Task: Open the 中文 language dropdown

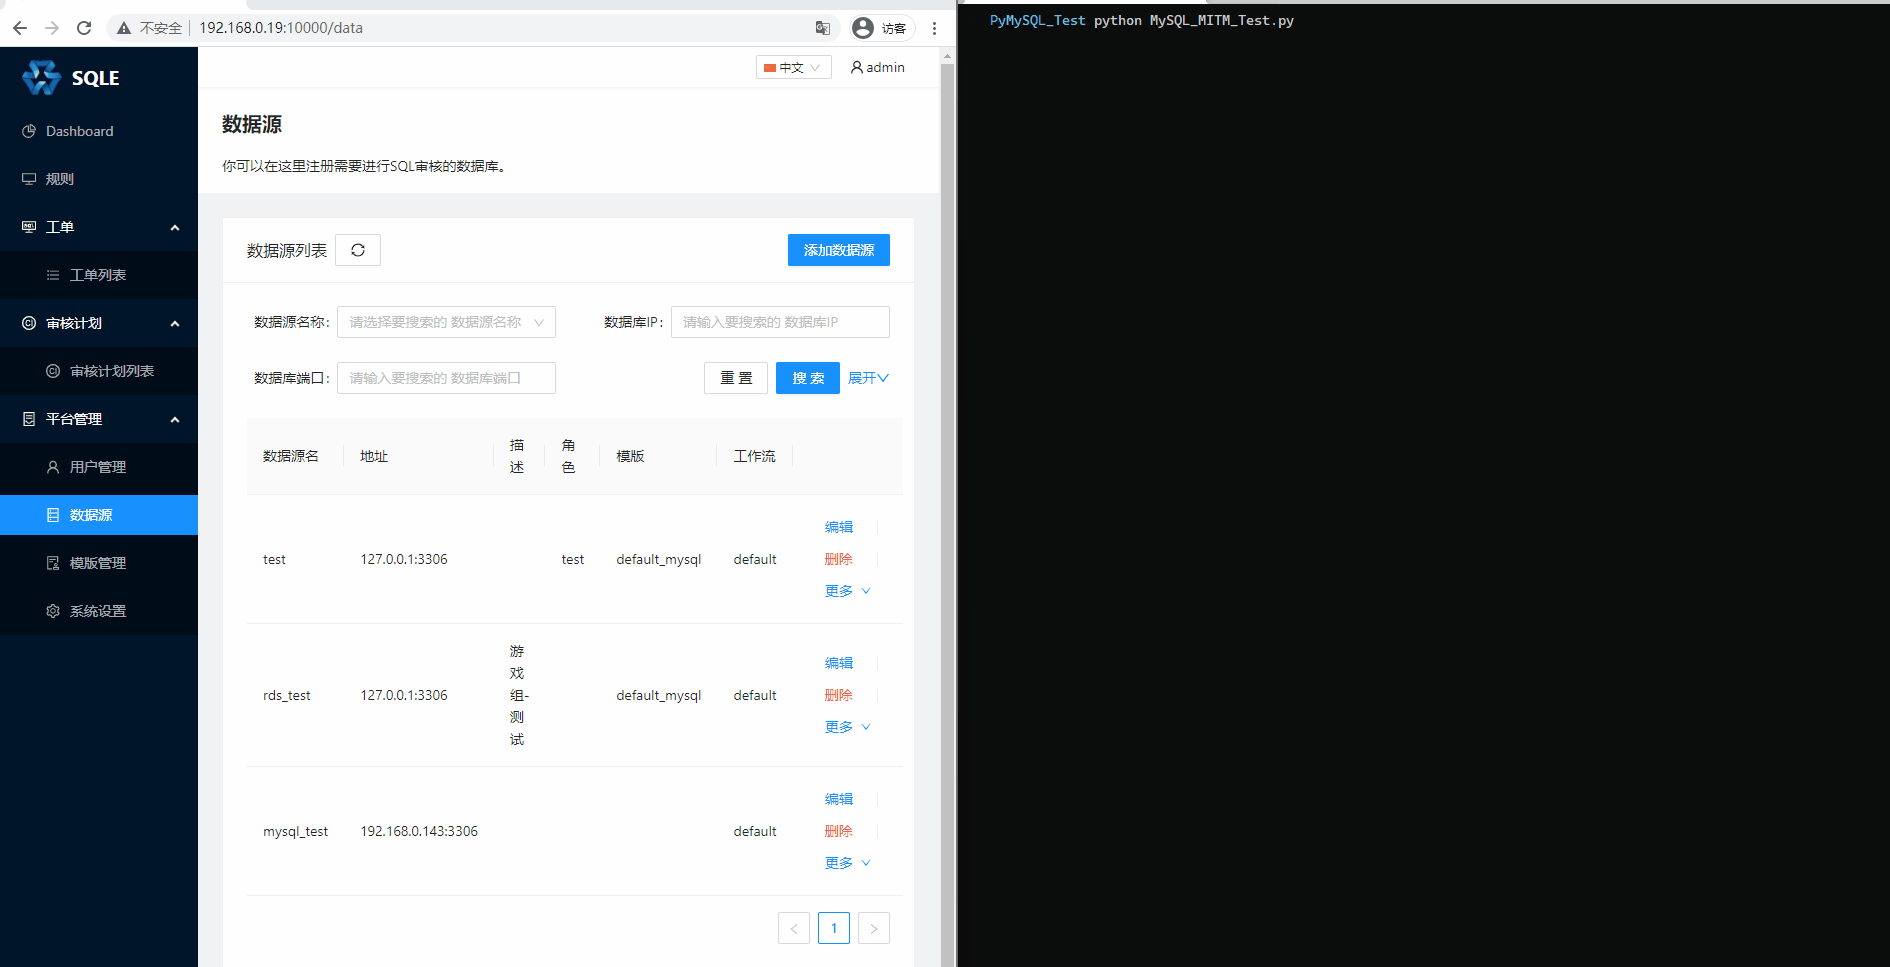Action: pos(793,67)
